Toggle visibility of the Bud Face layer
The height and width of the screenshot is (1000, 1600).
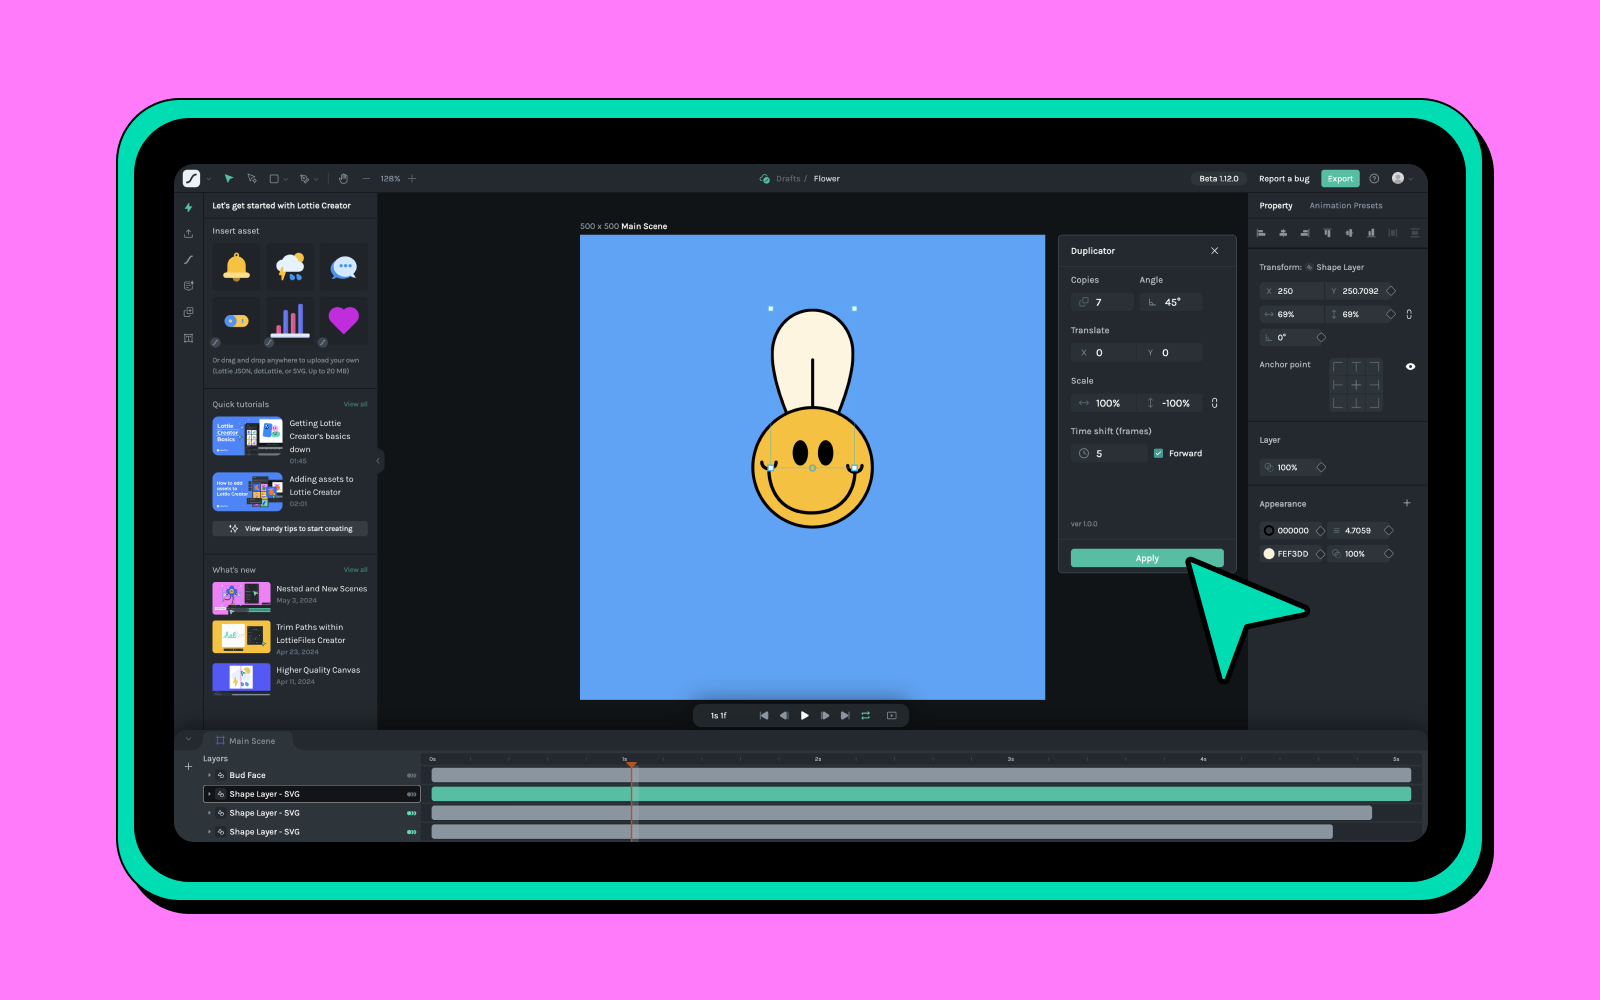coord(411,775)
